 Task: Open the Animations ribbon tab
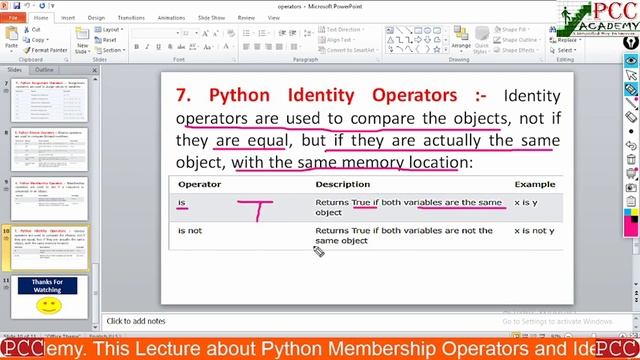click(x=171, y=18)
